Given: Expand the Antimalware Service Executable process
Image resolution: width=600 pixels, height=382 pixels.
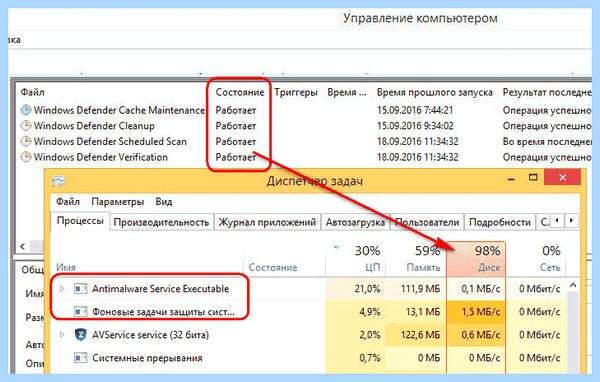Looking at the screenshot, I should point(62,289).
